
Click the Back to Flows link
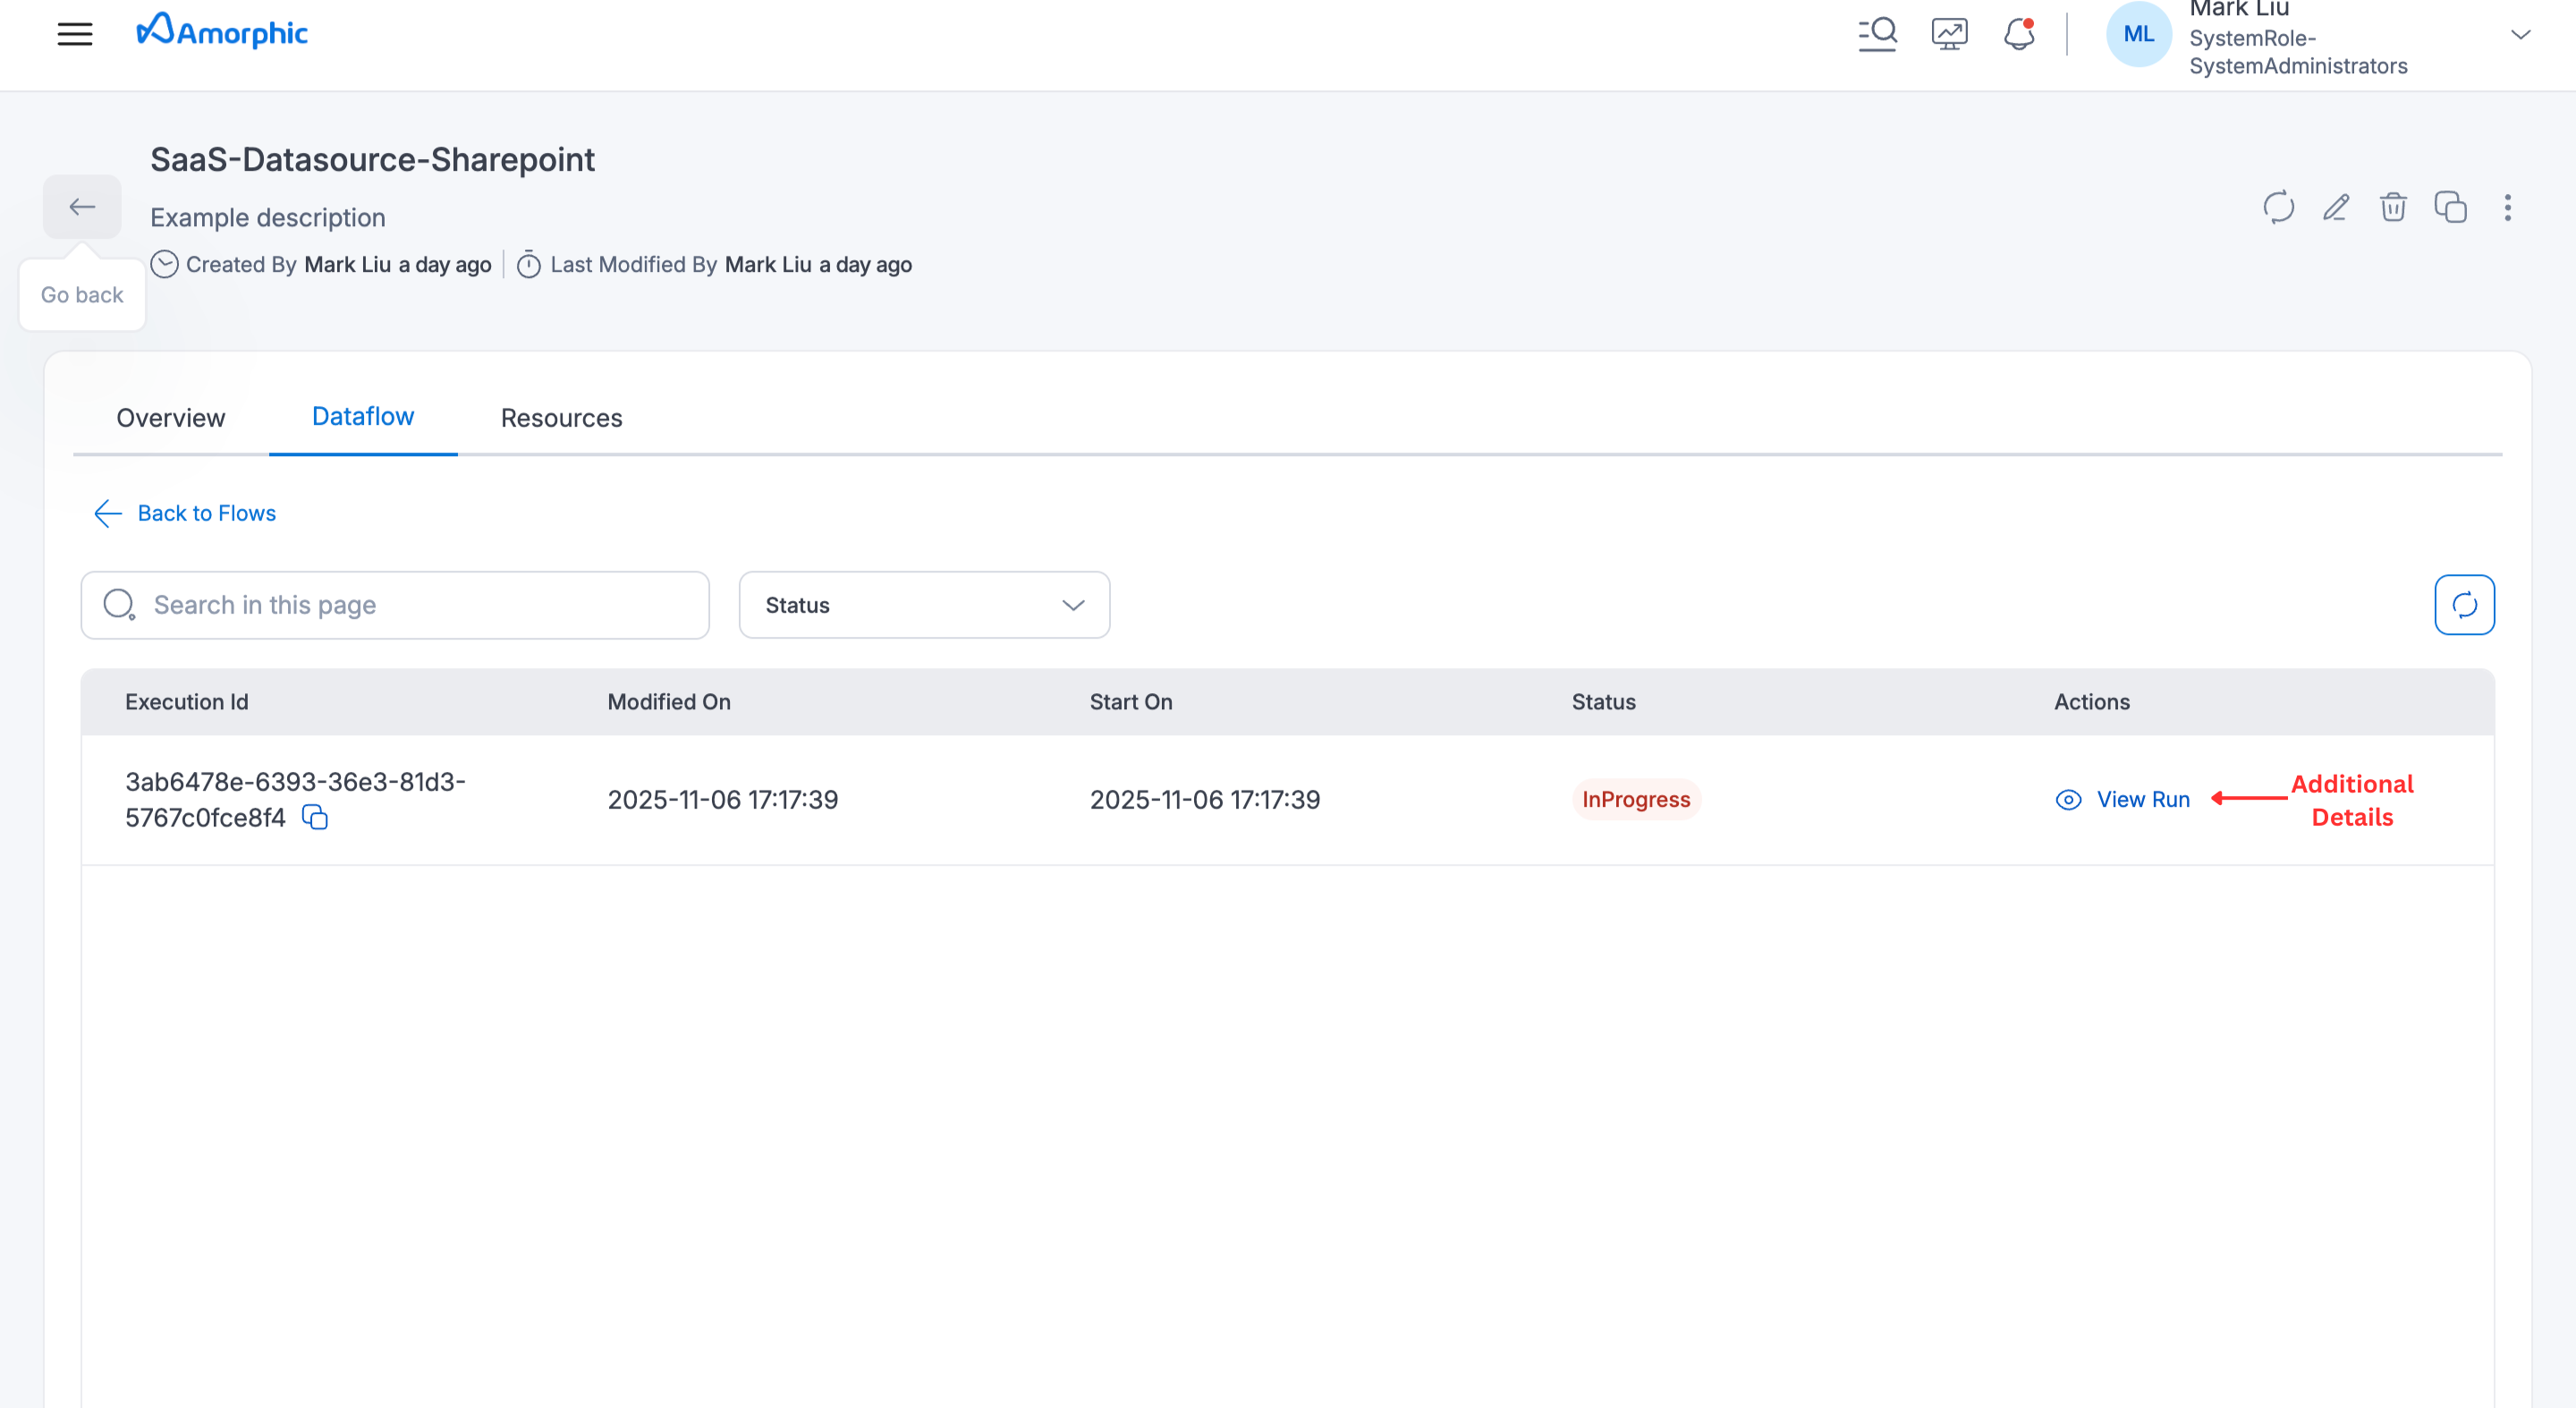pyautogui.click(x=185, y=513)
